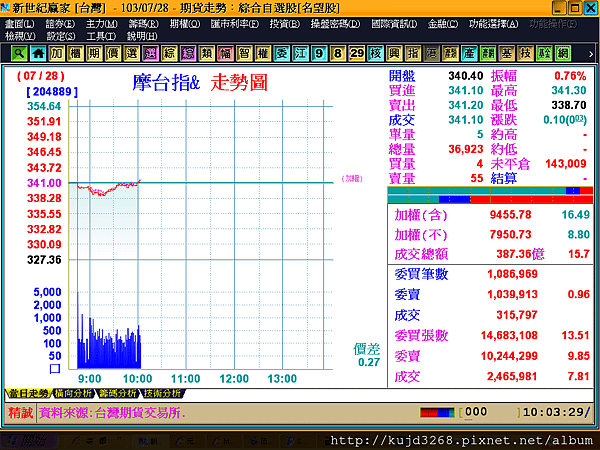Click the 智 toolbar icon

(x=244, y=53)
